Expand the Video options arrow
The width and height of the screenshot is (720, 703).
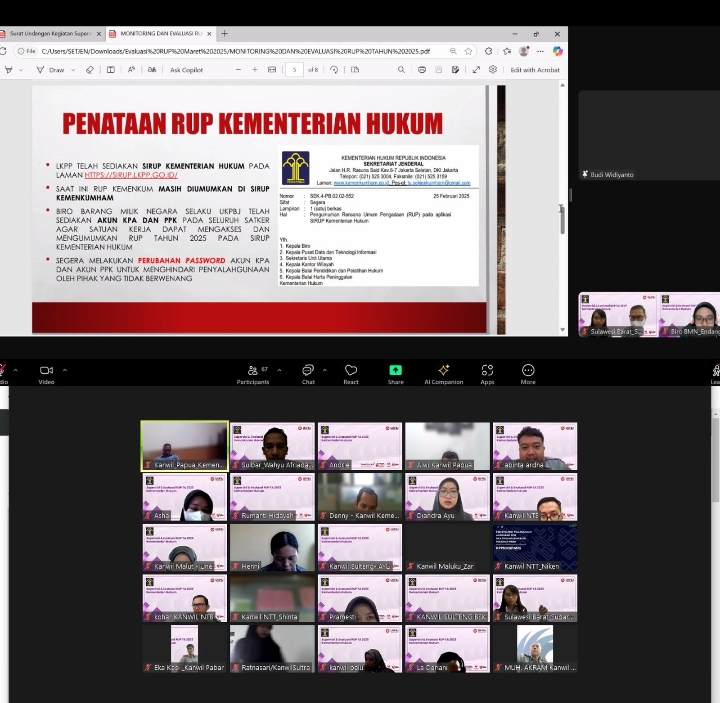(65, 370)
